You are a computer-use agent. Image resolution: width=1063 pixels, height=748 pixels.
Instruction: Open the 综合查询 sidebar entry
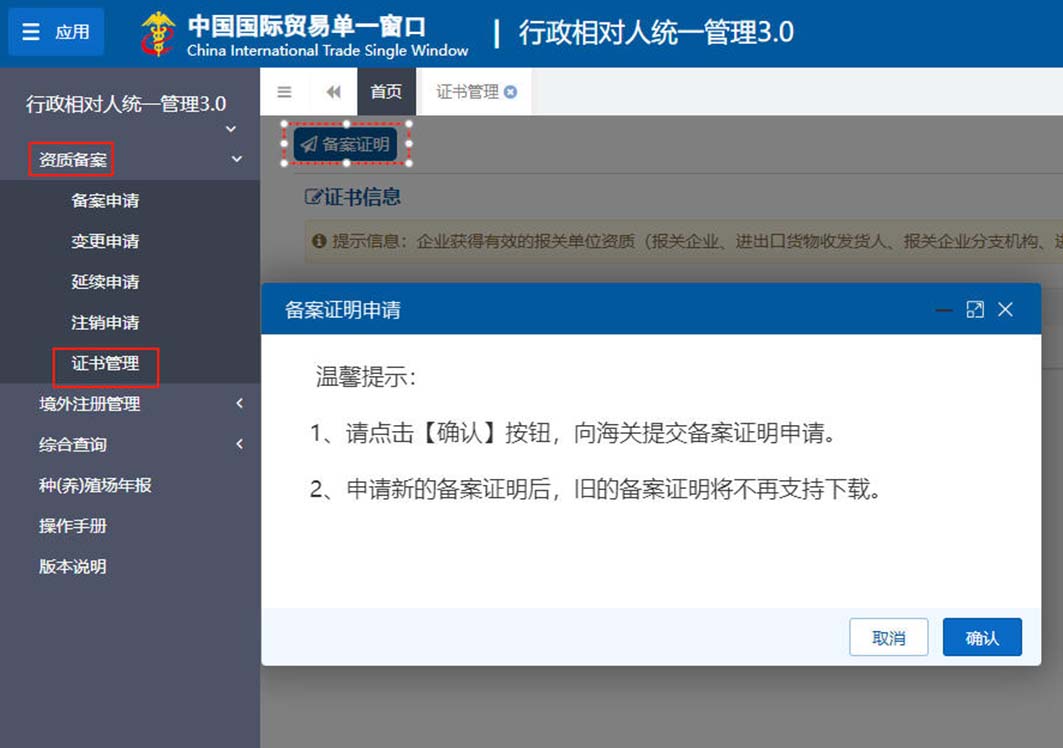(73, 444)
